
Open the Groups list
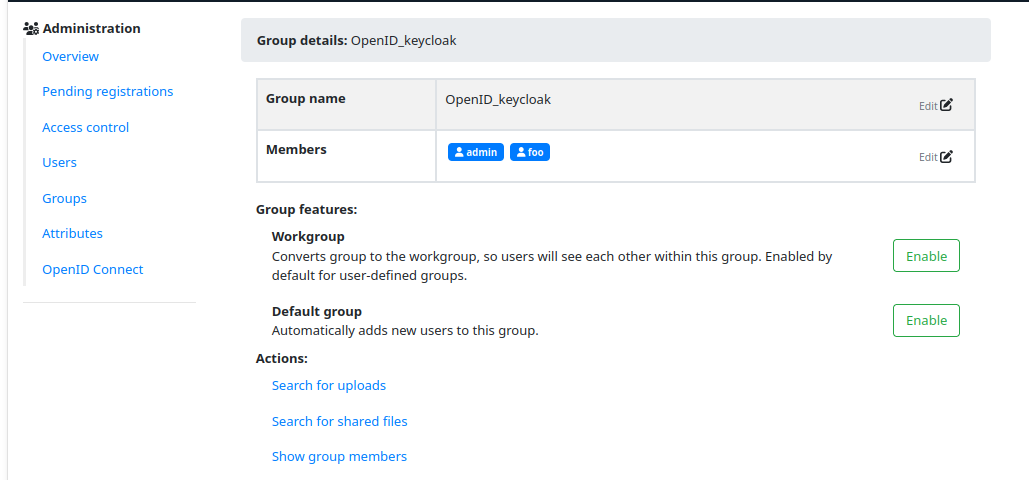pyautogui.click(x=64, y=198)
